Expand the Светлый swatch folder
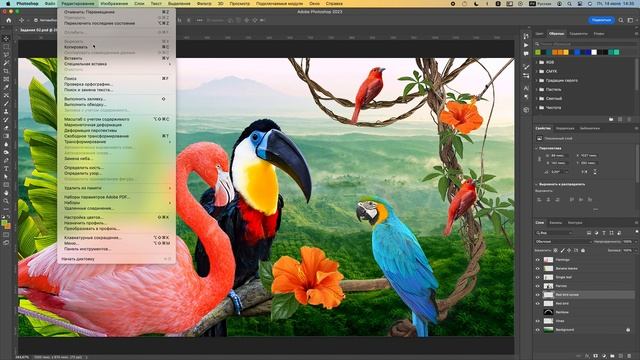640x360 pixels. (537, 98)
